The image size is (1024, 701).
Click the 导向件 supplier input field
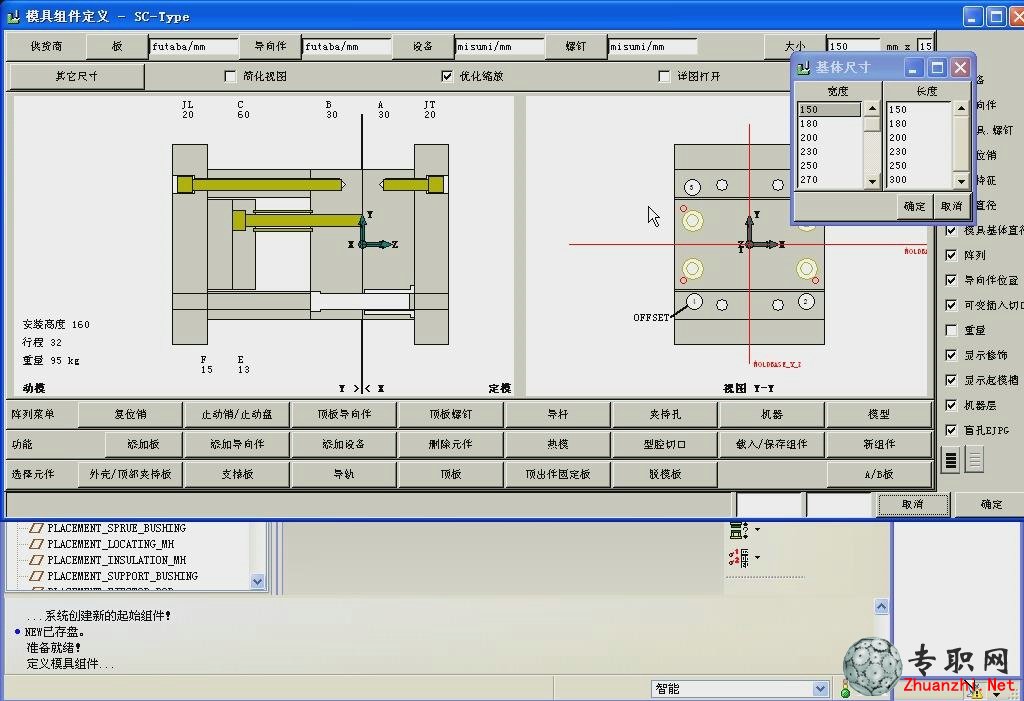347,46
